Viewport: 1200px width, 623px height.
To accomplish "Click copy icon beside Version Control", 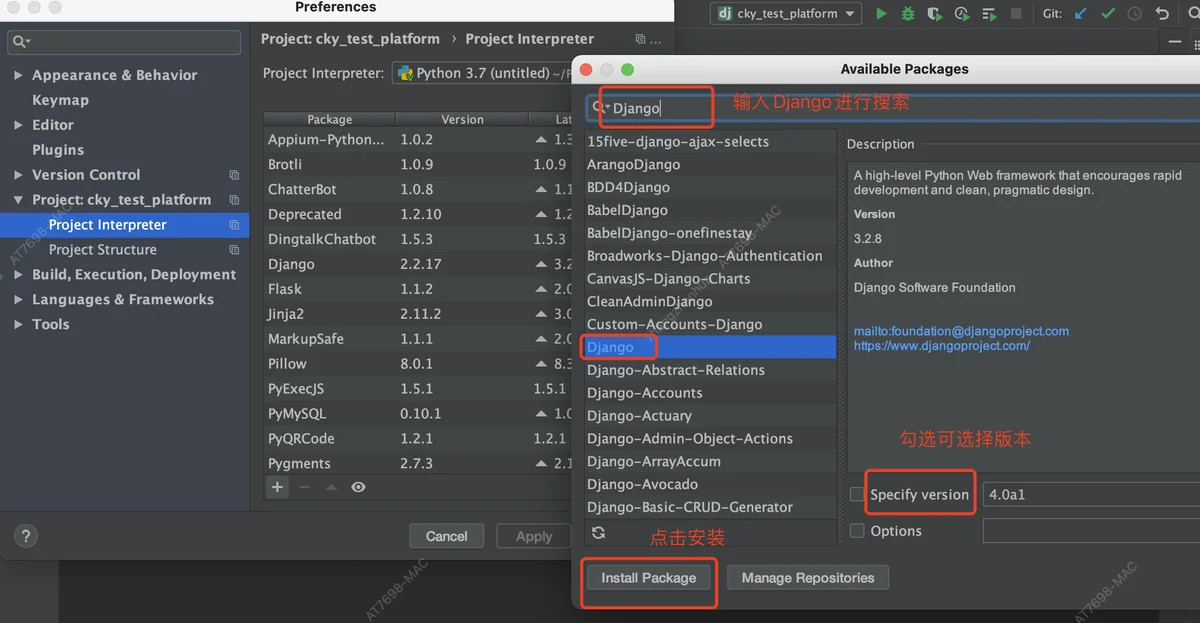I will (x=234, y=175).
